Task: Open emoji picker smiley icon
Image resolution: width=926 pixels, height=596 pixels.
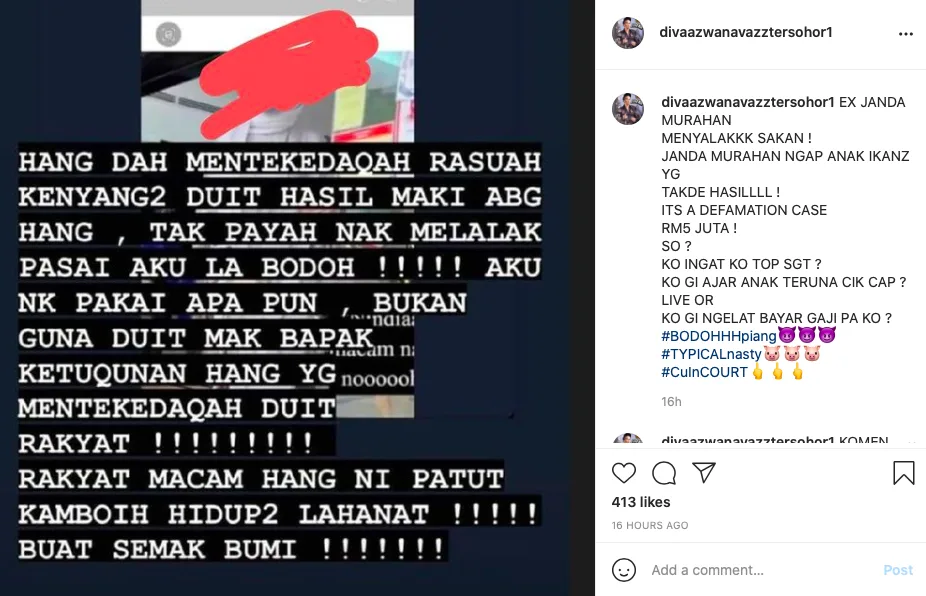Action: [624, 570]
